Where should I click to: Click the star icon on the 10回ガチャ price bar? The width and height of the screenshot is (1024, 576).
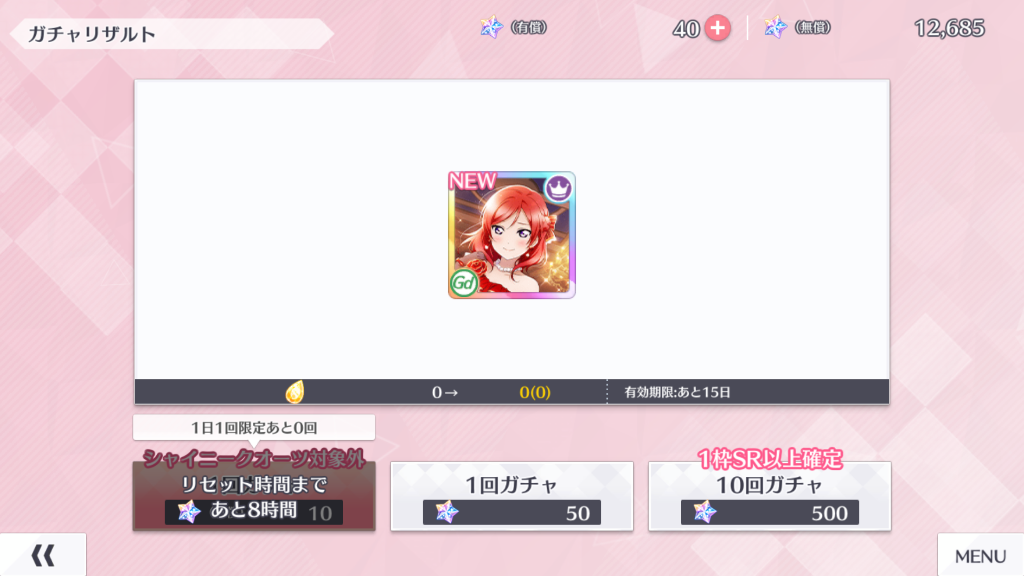click(x=705, y=512)
